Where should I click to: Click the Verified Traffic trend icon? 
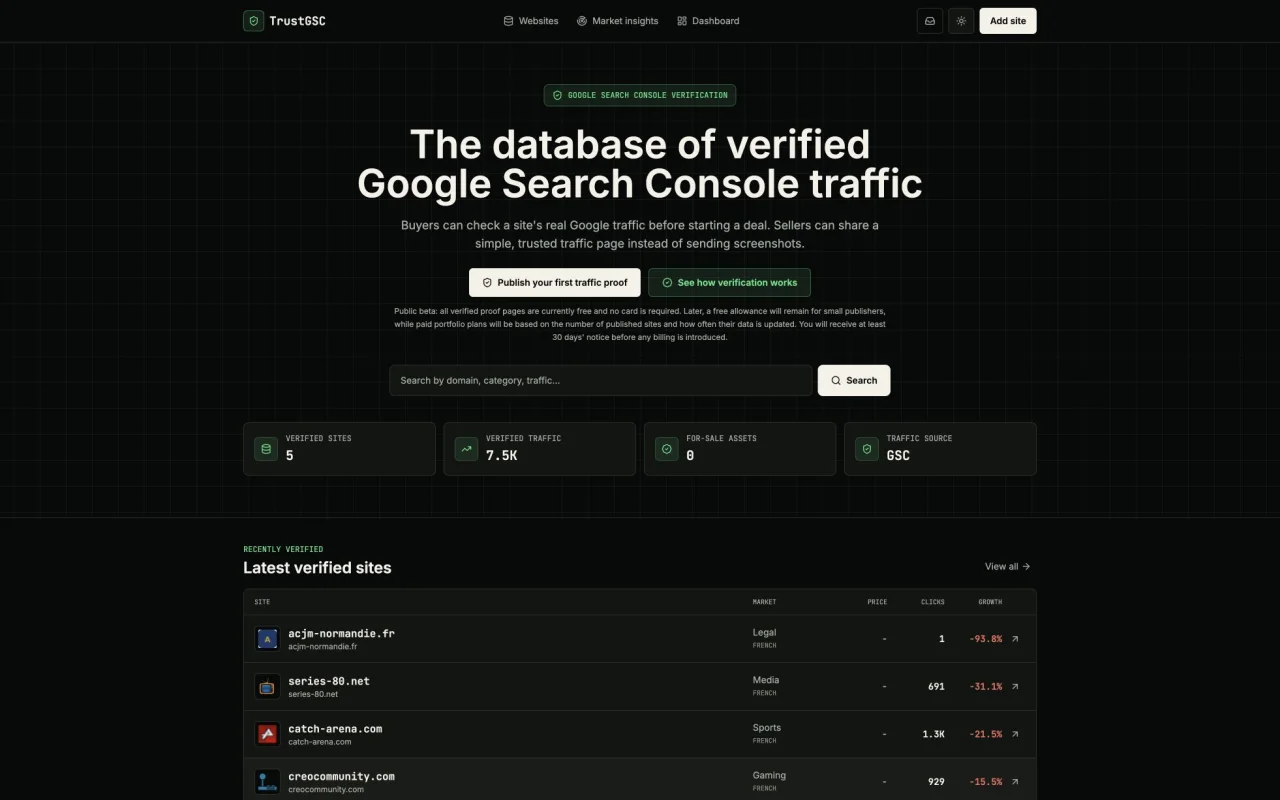[466, 449]
